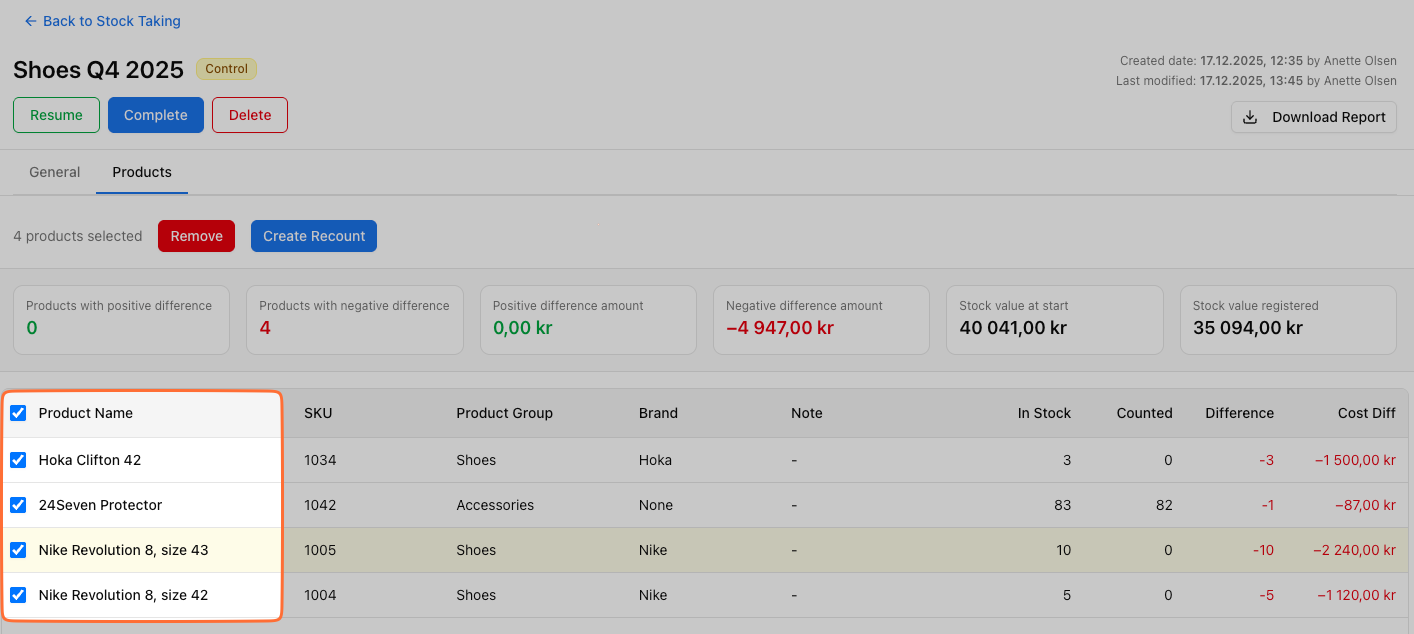1414x634 pixels.
Task: Click the back arrow to Stock Taking
Action: 30,21
